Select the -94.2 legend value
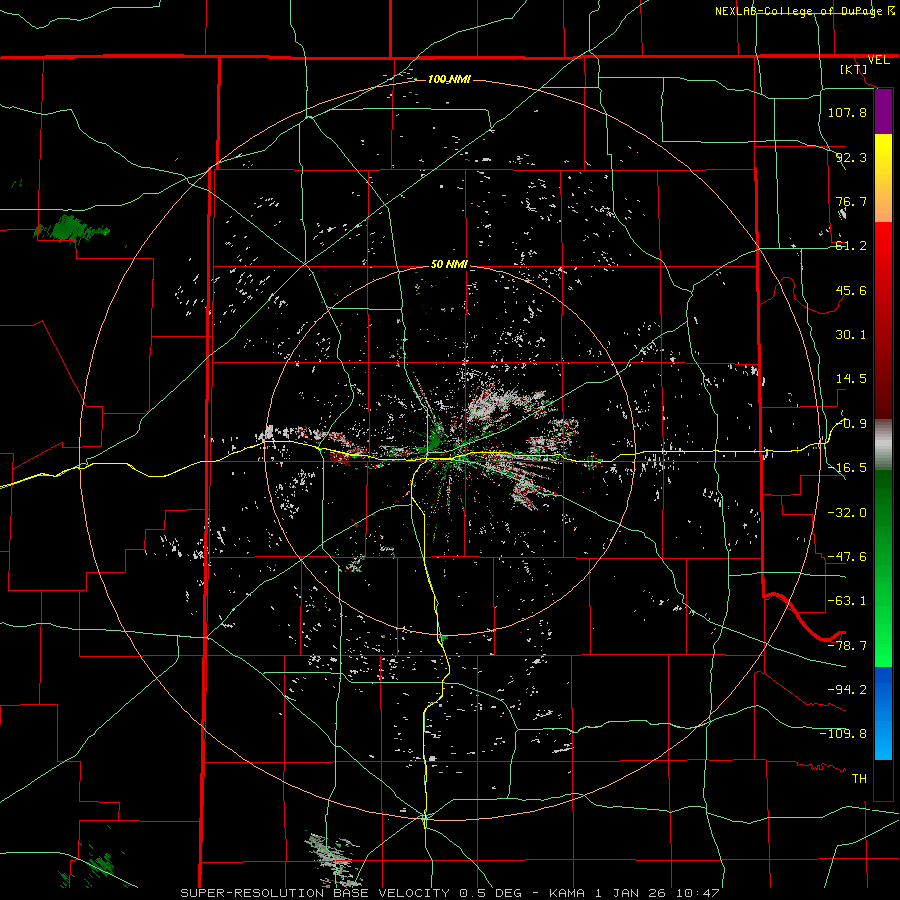Viewport: 900px width, 900px height. point(847,690)
